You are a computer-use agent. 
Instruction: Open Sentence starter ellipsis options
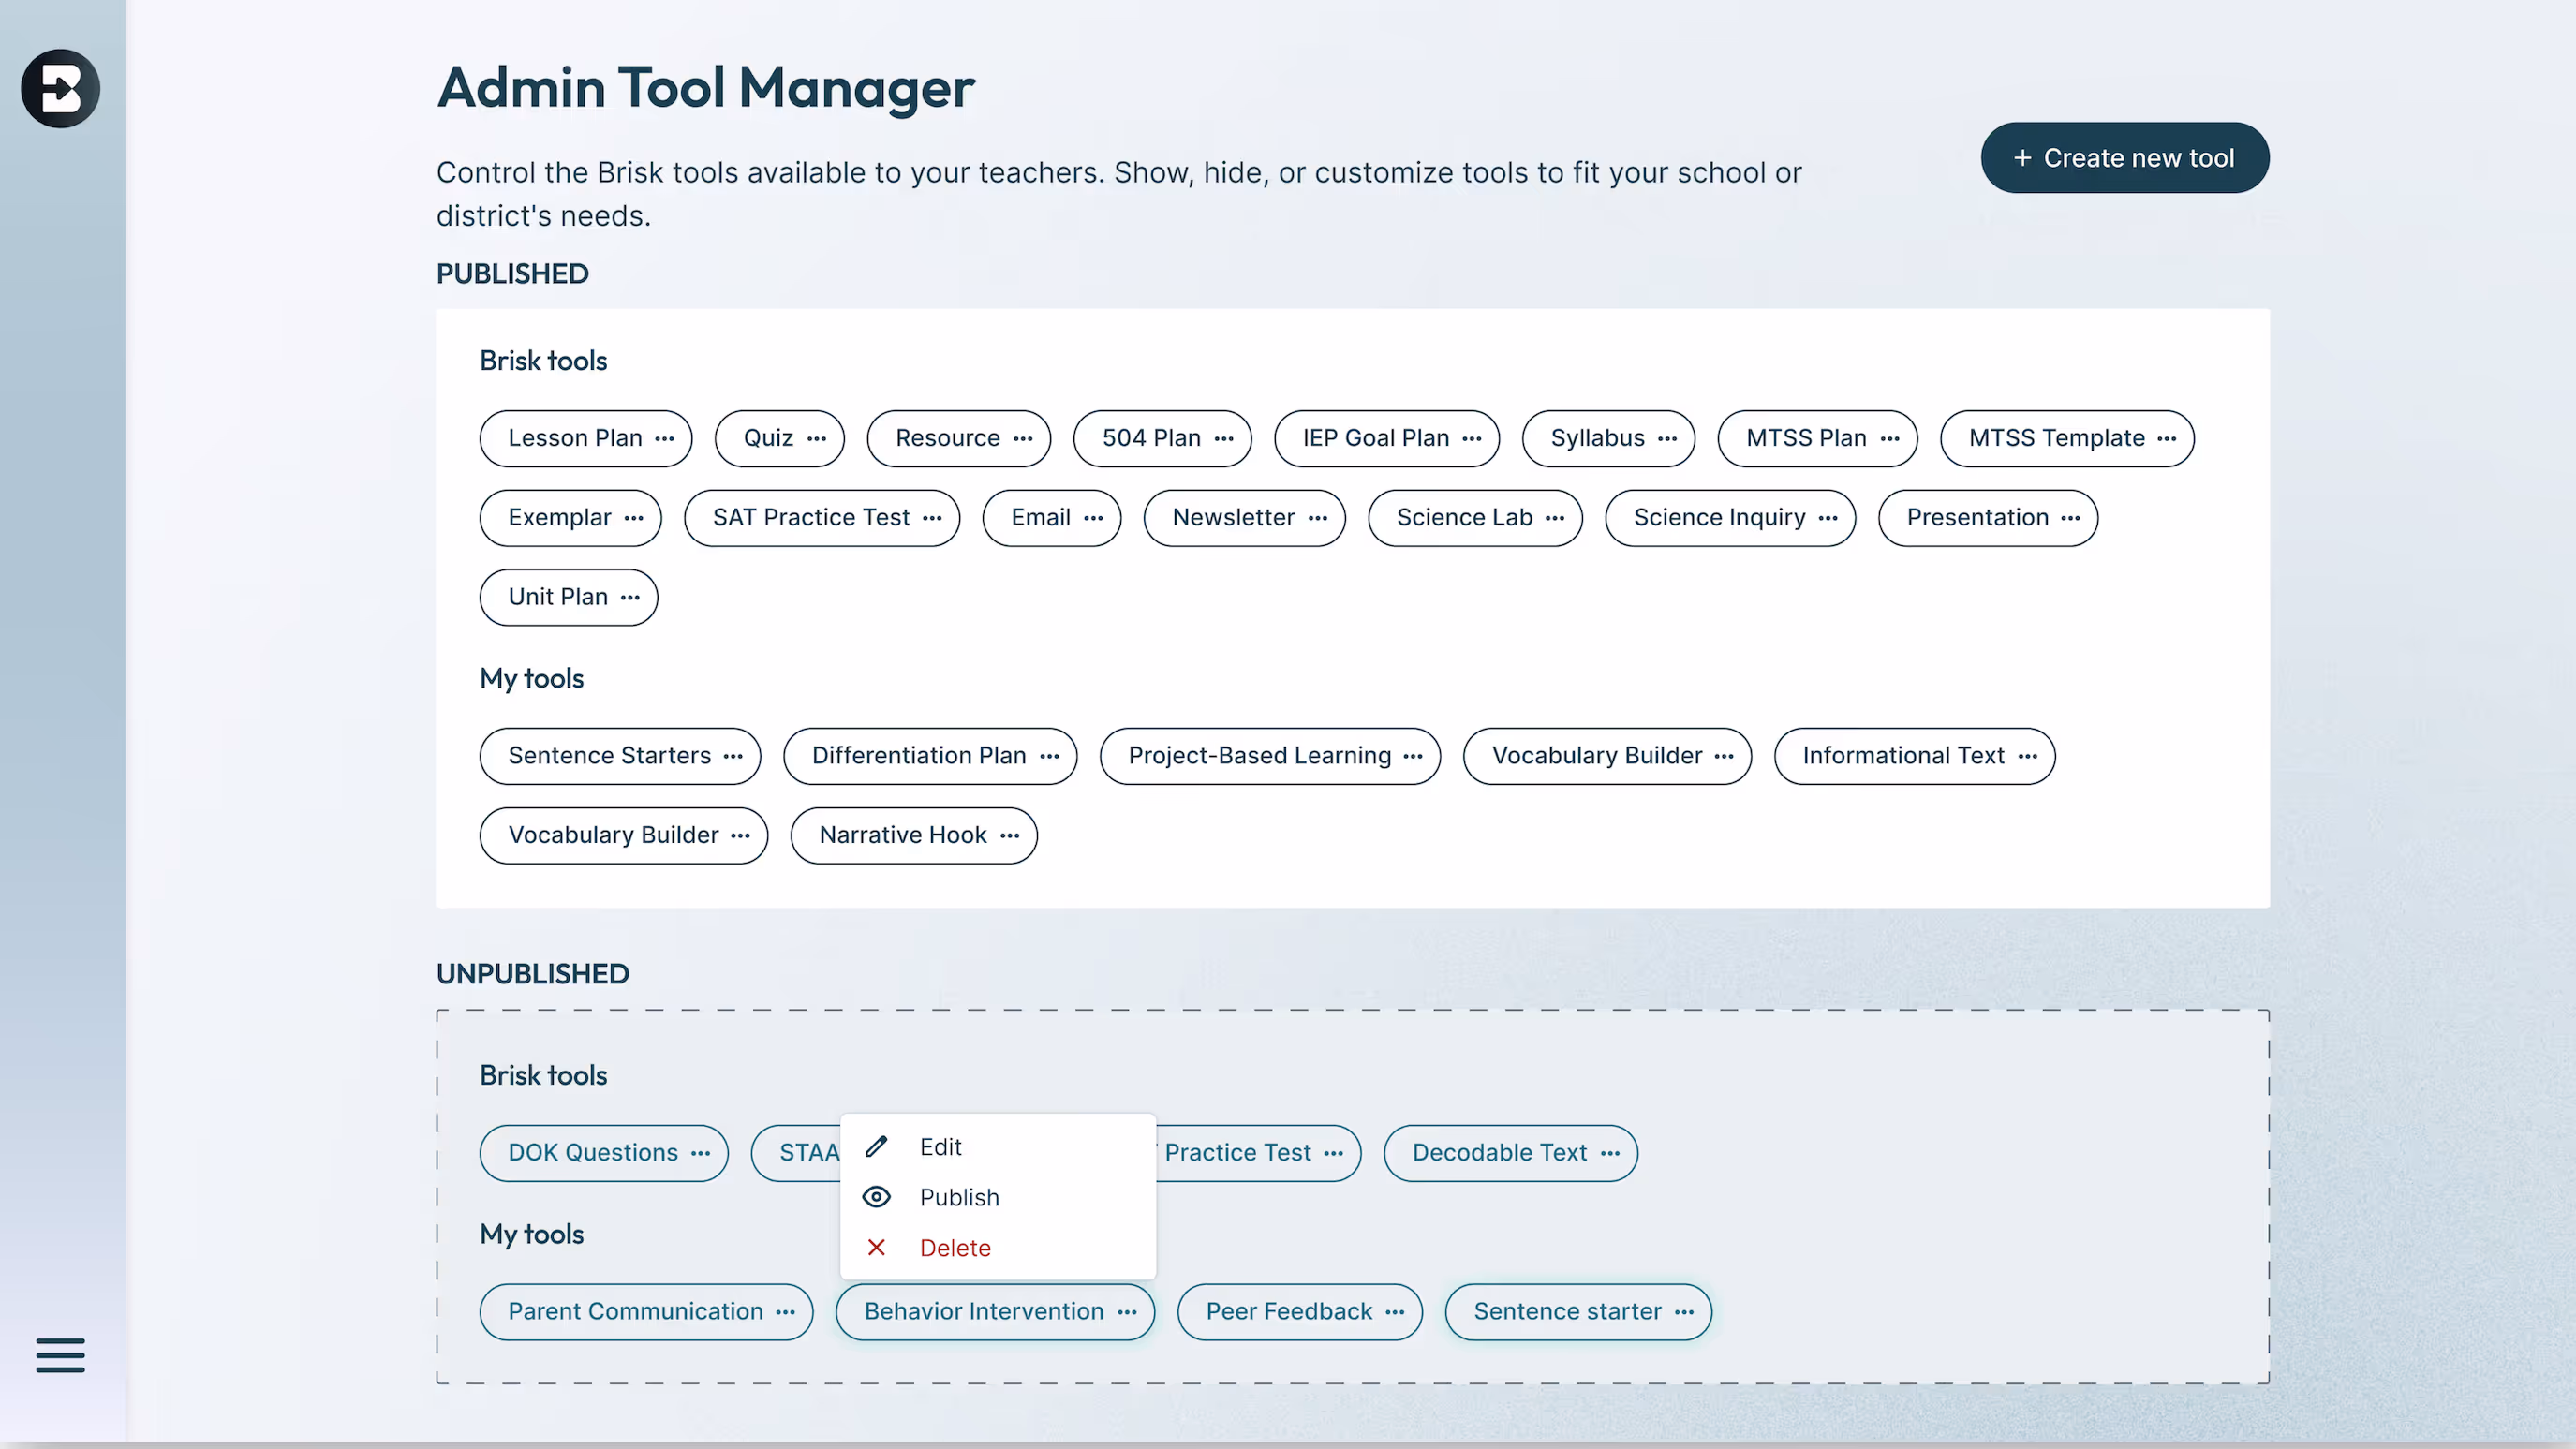coord(1685,1311)
